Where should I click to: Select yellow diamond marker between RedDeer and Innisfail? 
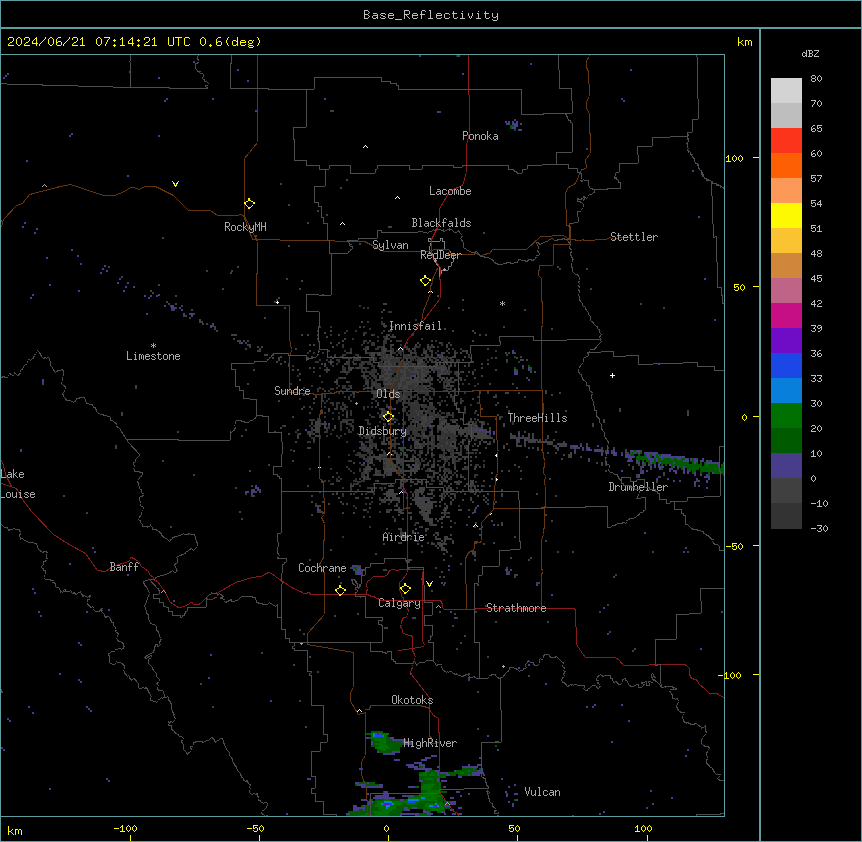[426, 281]
